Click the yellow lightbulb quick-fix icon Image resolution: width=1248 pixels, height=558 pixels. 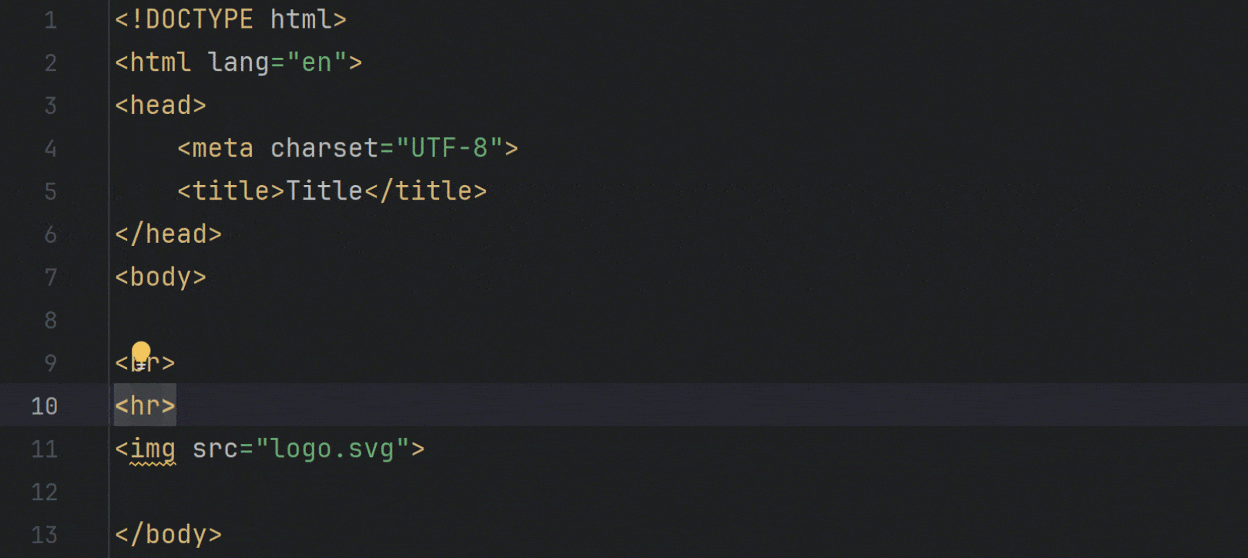pos(141,354)
